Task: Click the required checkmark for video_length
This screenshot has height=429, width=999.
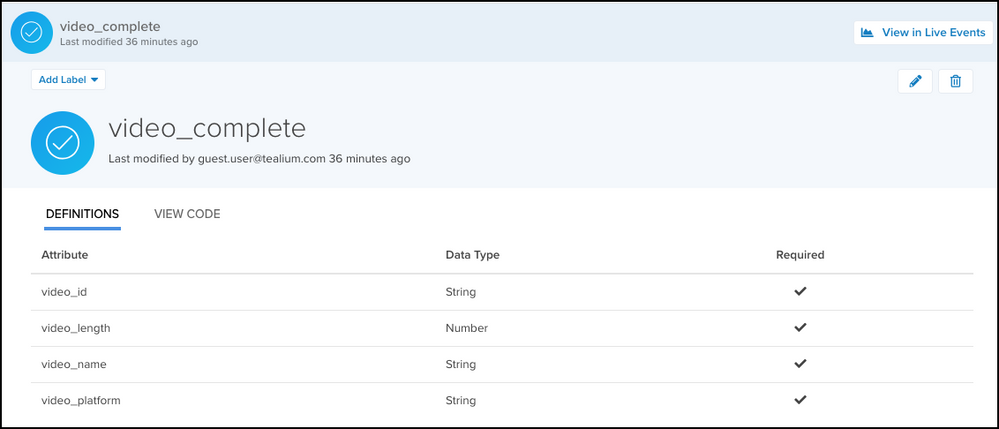Action: click(800, 328)
